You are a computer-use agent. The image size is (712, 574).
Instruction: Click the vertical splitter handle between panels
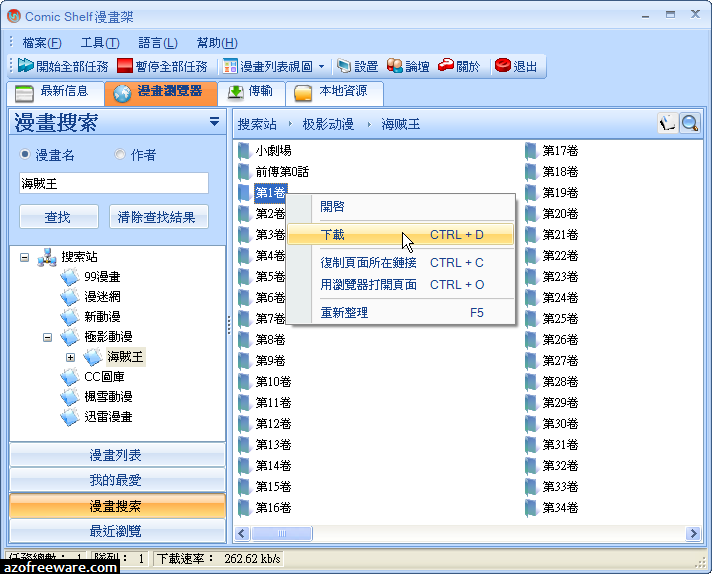click(x=229, y=325)
